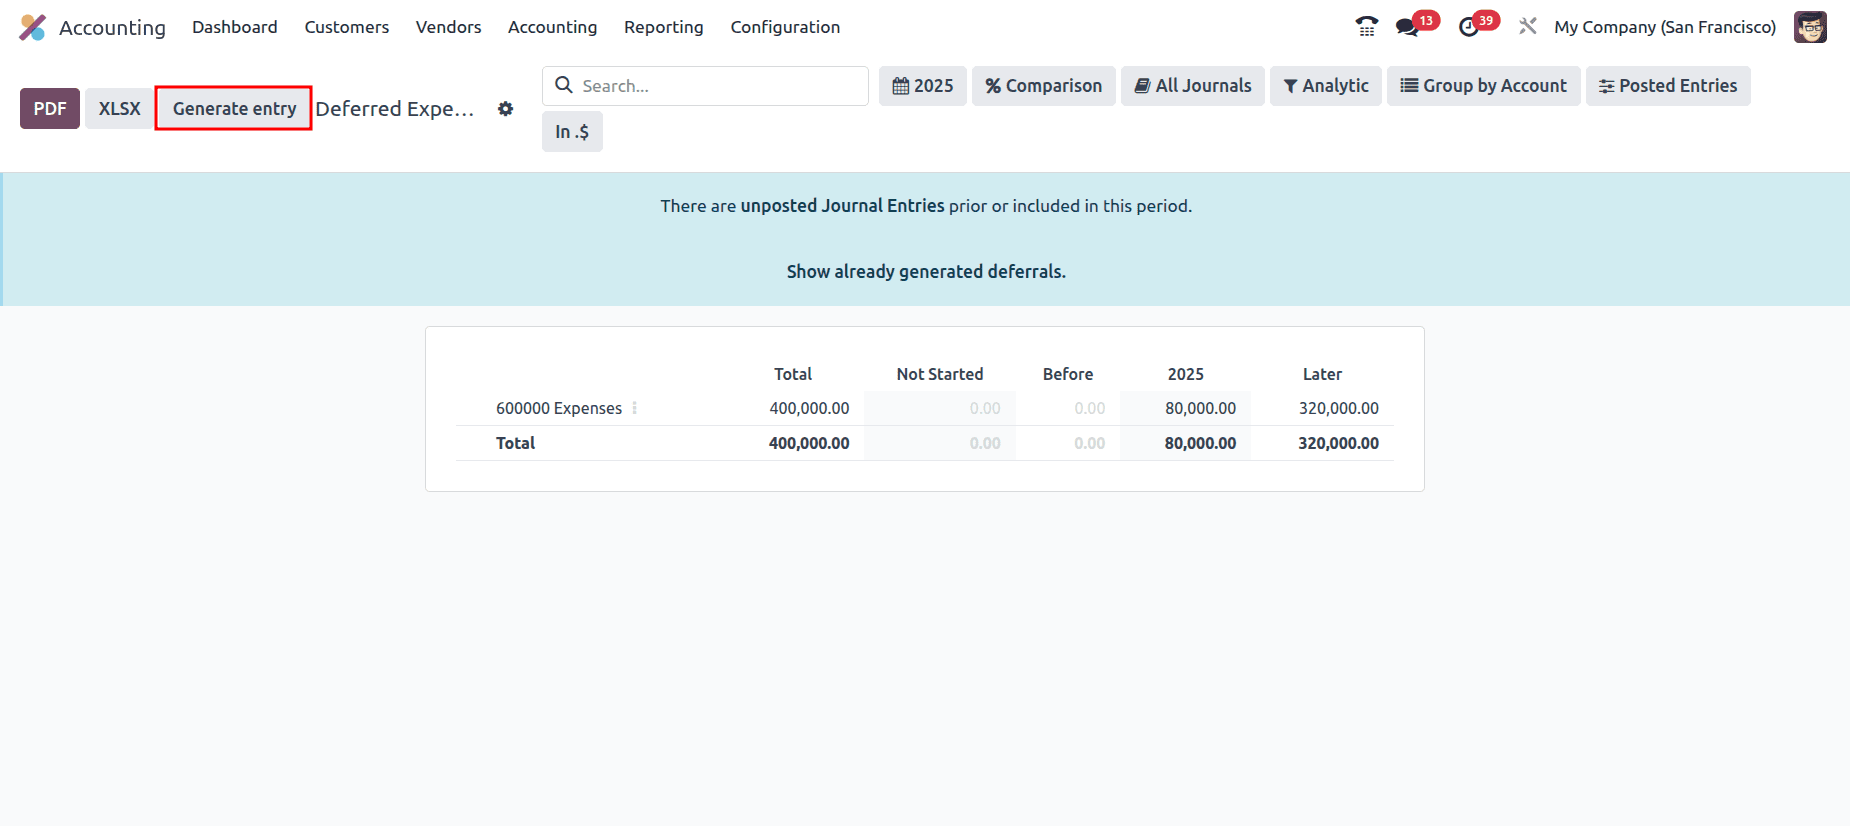Click the Not Started column header

coord(940,374)
